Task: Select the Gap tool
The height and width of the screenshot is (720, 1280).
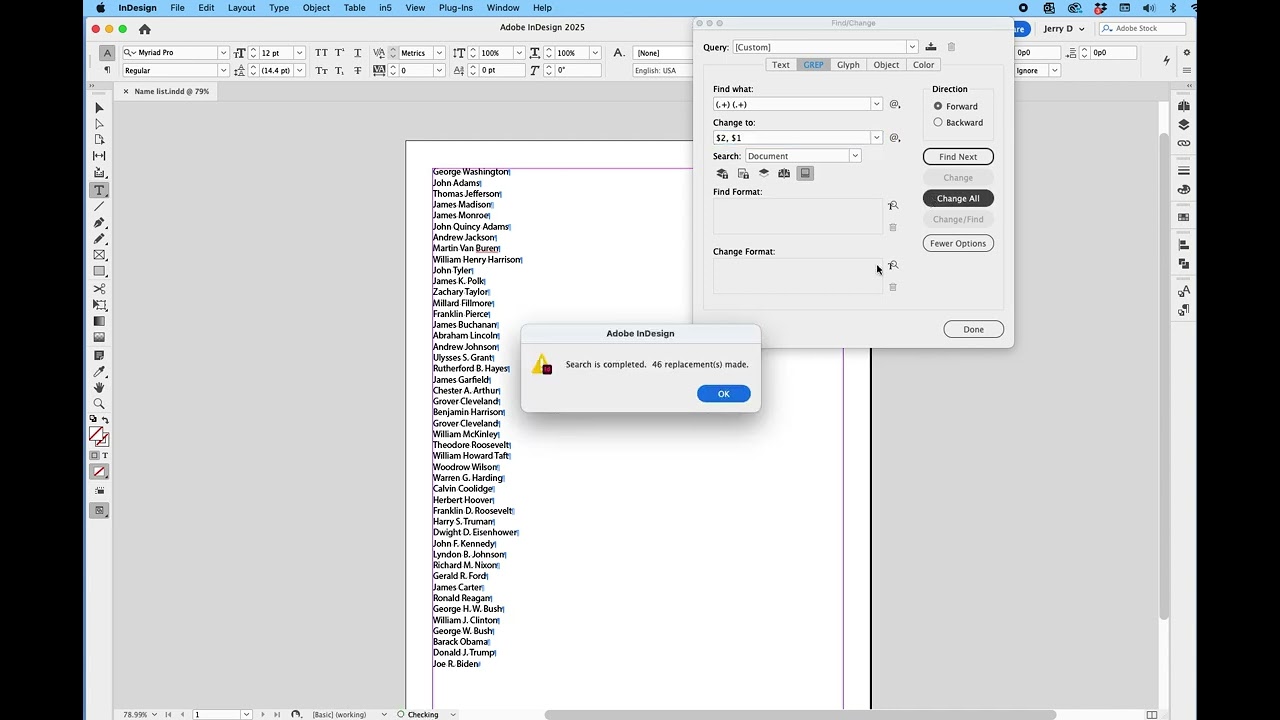Action: [x=99, y=156]
